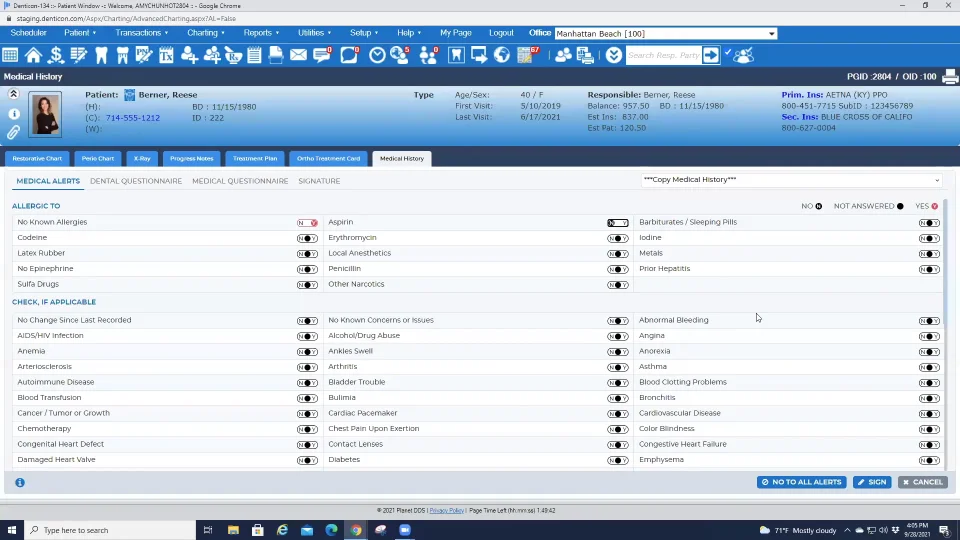The image size is (960, 540).
Task: Click the Cancel button
Action: [x=923, y=482]
